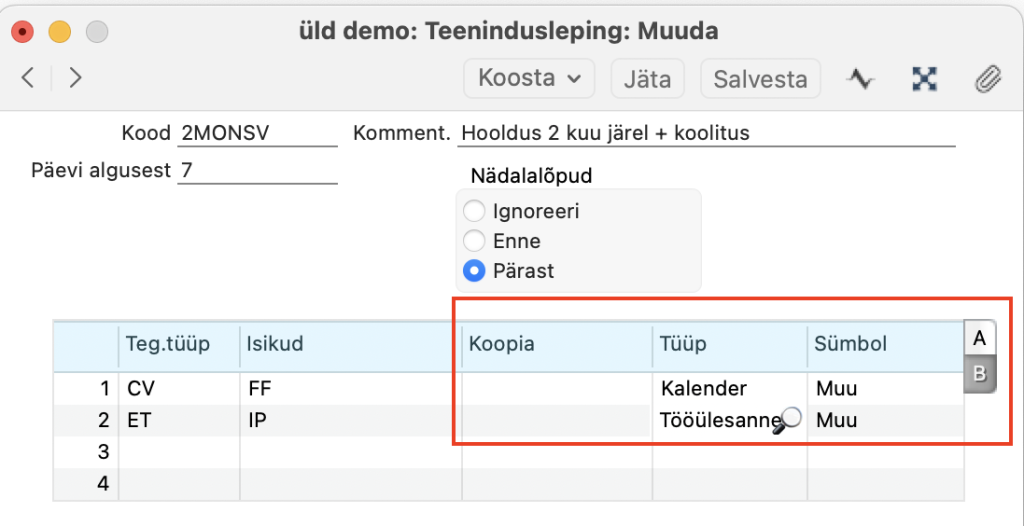Switch to the B column tab
The height and width of the screenshot is (526, 1024).
tap(979, 374)
